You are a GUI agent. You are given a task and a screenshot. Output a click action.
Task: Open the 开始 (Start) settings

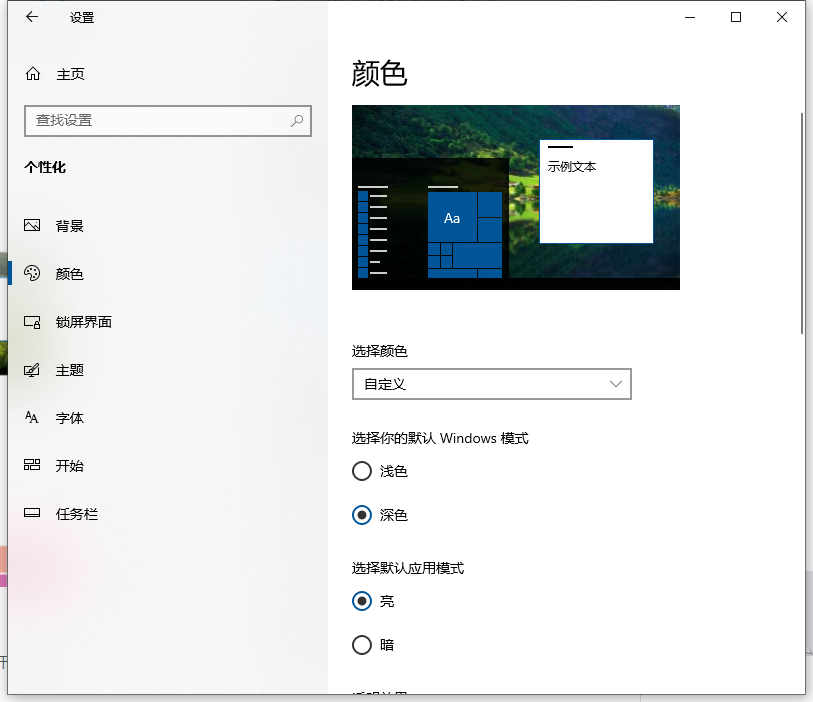tap(70, 466)
